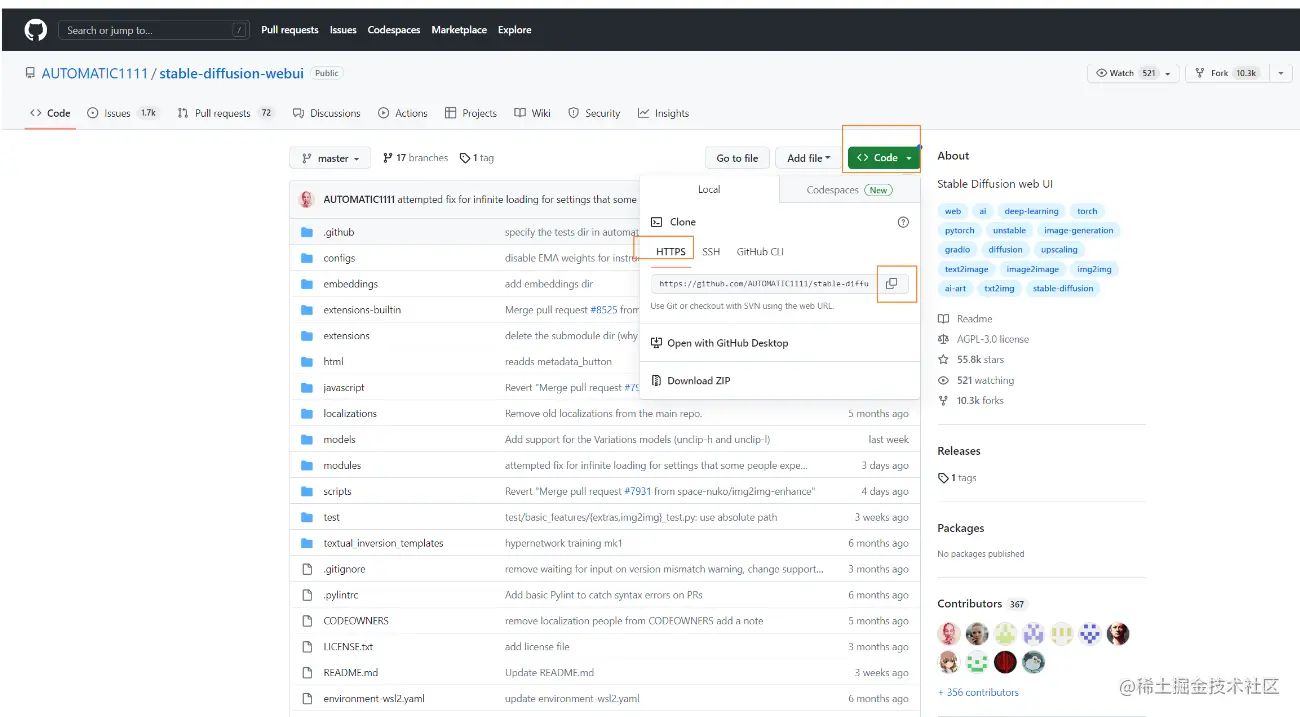Viewport: 1300px width, 717px height.
Task: Open the Contributors heading link
Action: (x=969, y=604)
